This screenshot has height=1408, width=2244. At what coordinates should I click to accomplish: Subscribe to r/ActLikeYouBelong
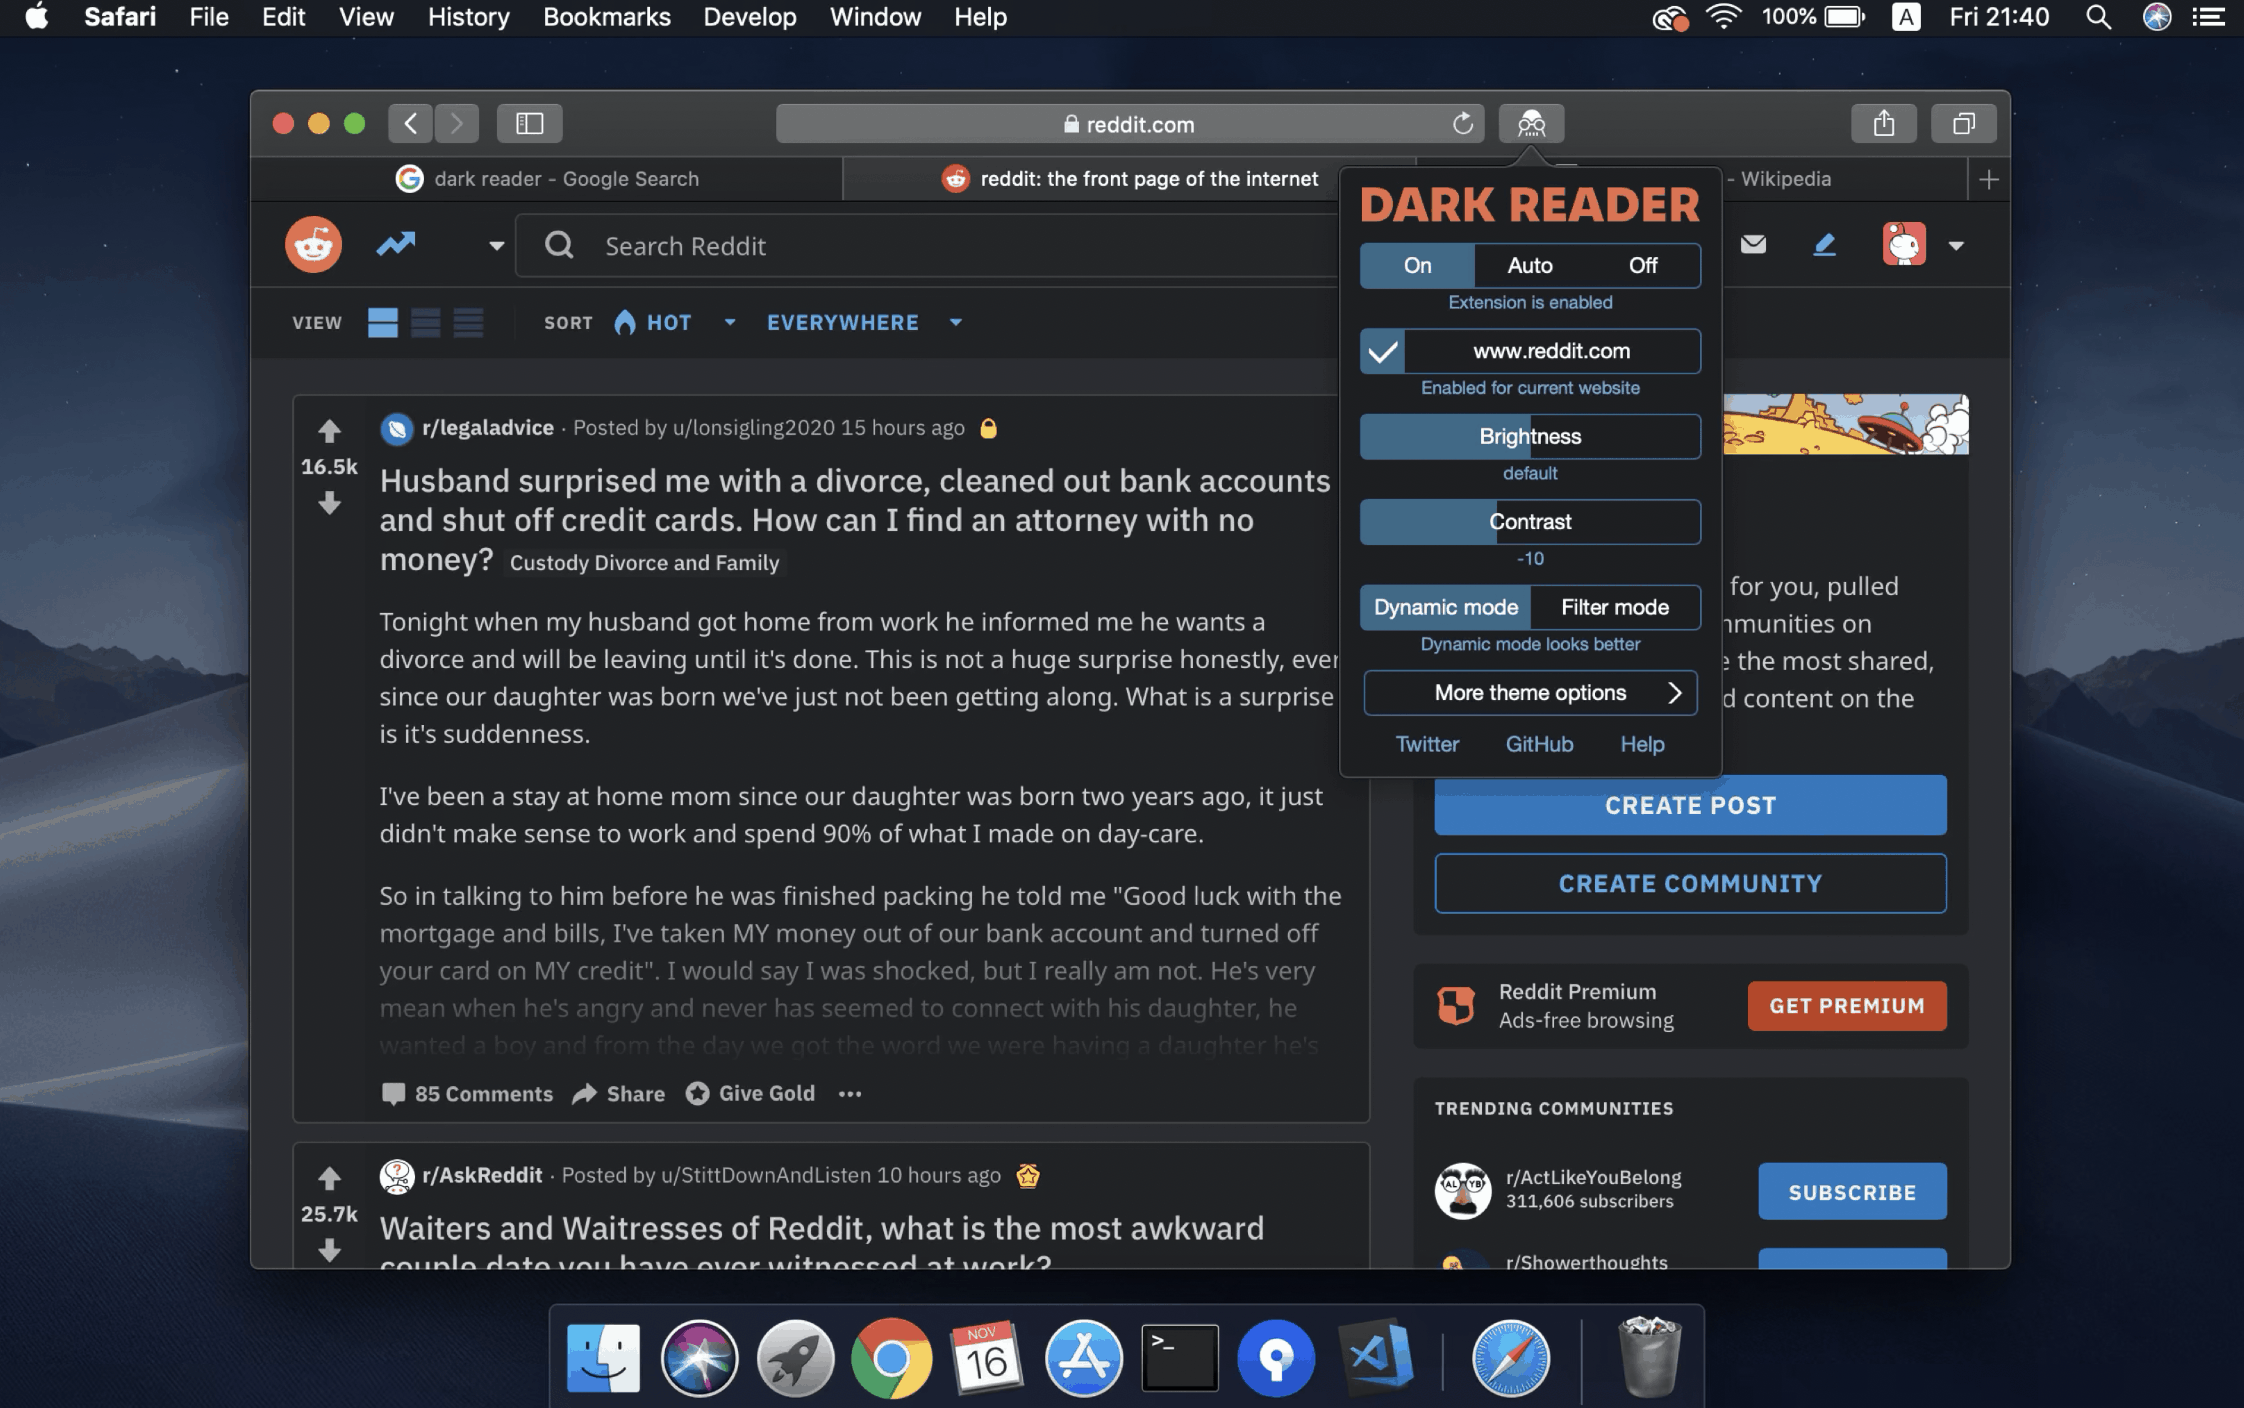pos(1852,1192)
